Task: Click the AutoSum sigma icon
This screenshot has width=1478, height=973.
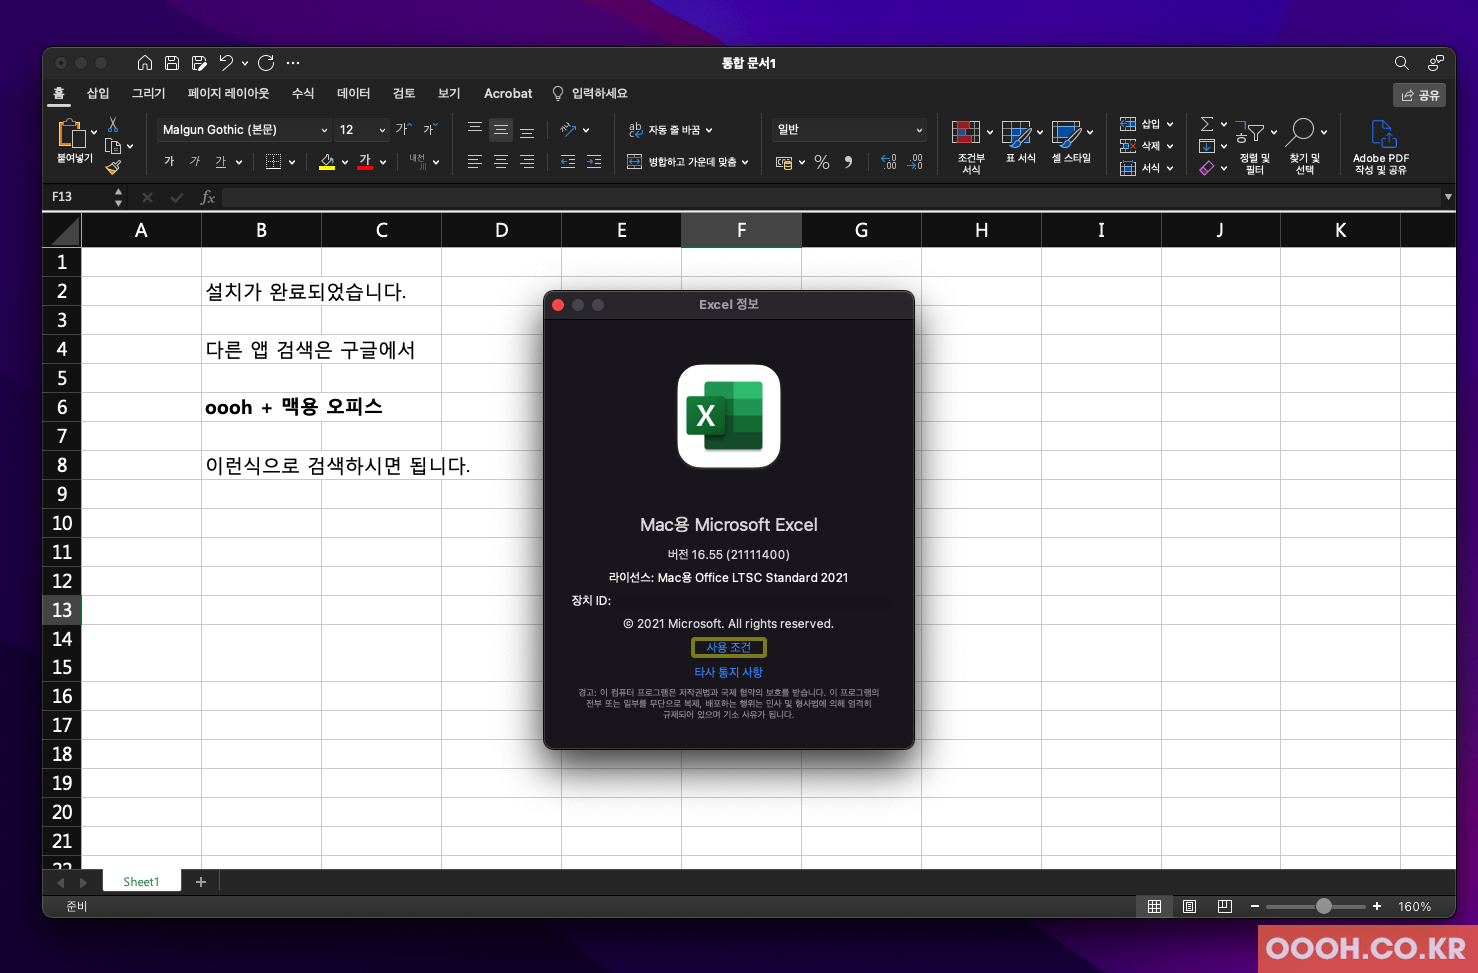Action: (1207, 124)
